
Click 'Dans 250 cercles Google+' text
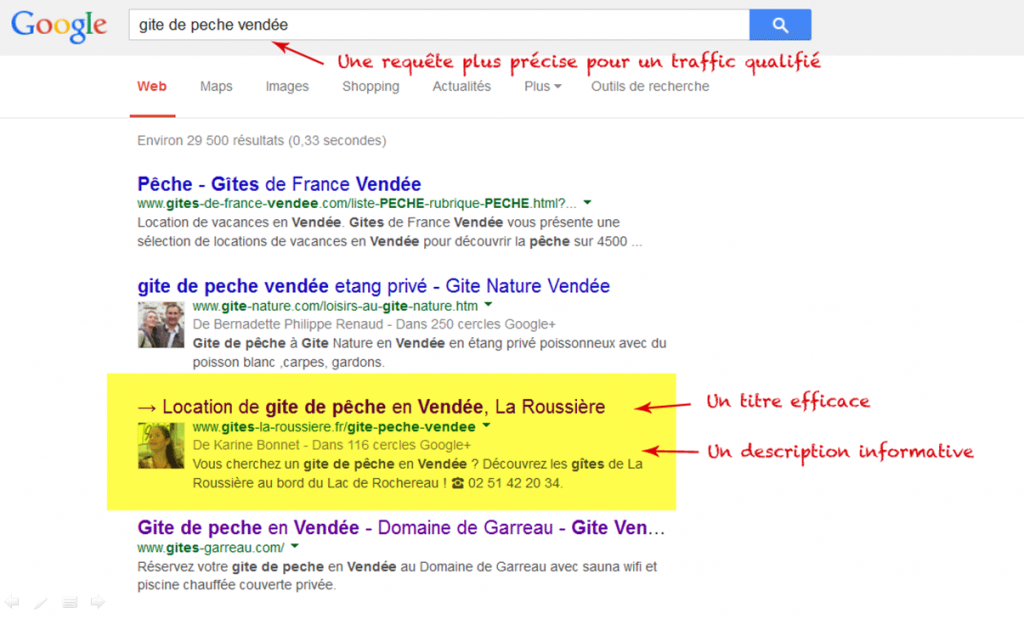pyautogui.click(x=475, y=325)
